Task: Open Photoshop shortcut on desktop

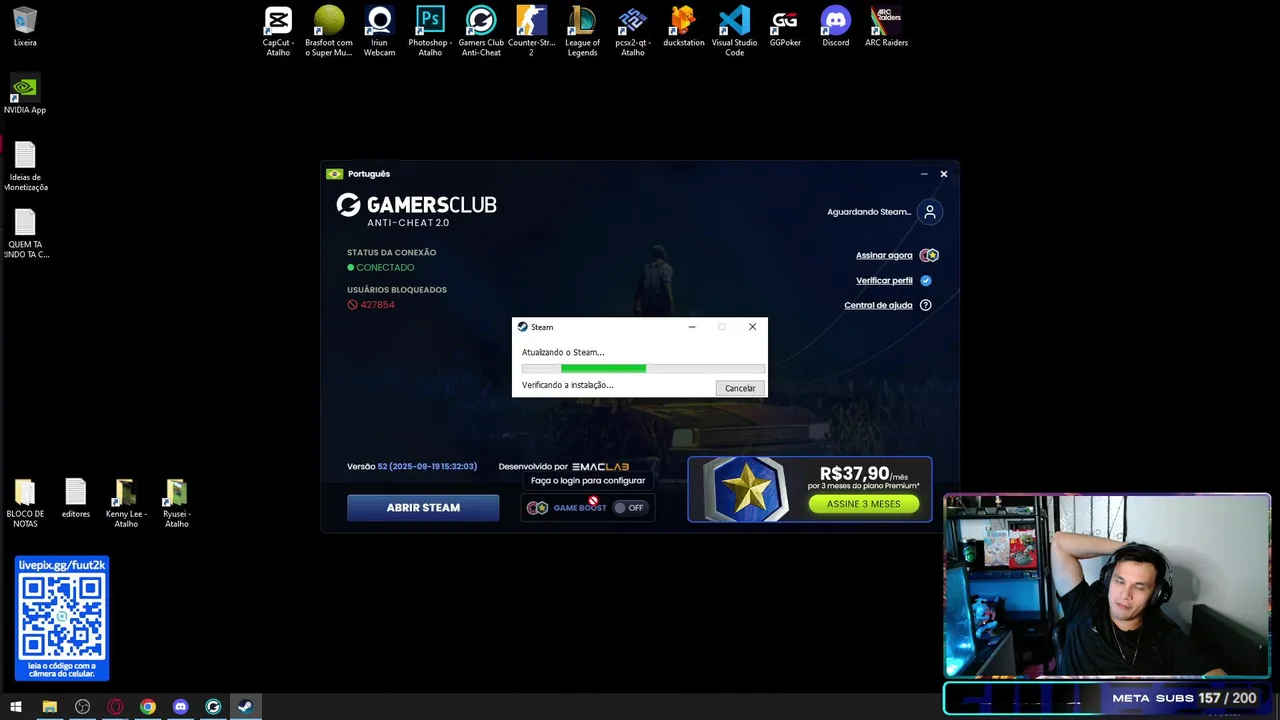Action: tap(430, 31)
